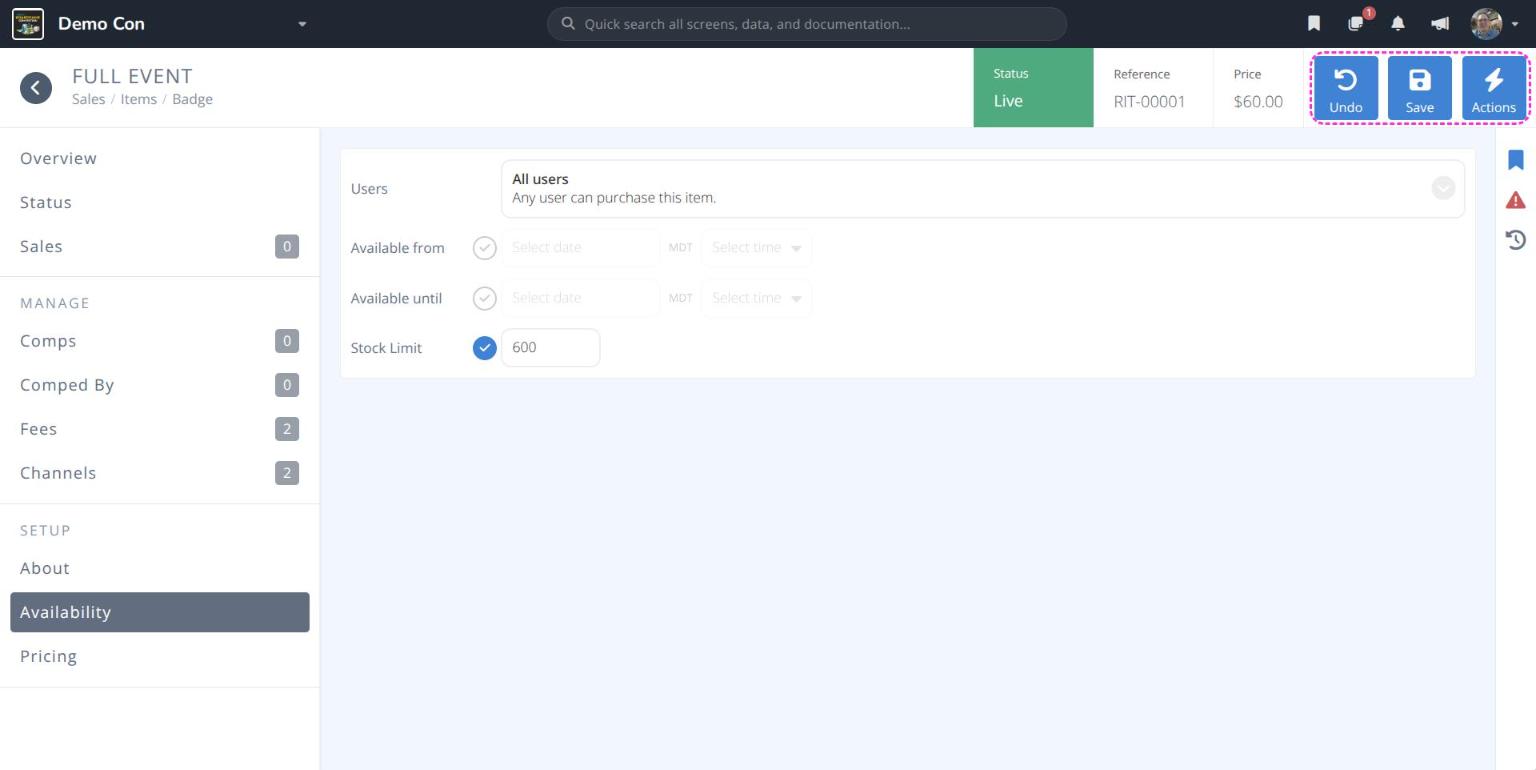Expand the user avatar dropdown arrow

click(x=1515, y=25)
